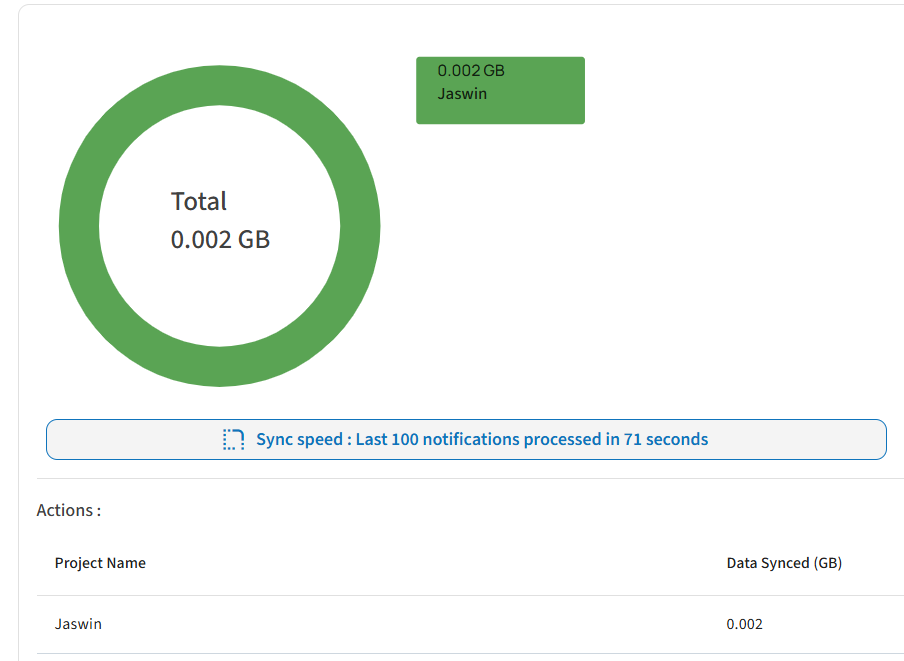Click the "Last" word in the sync banner
The width and height of the screenshot is (904, 661).
[x=371, y=440]
